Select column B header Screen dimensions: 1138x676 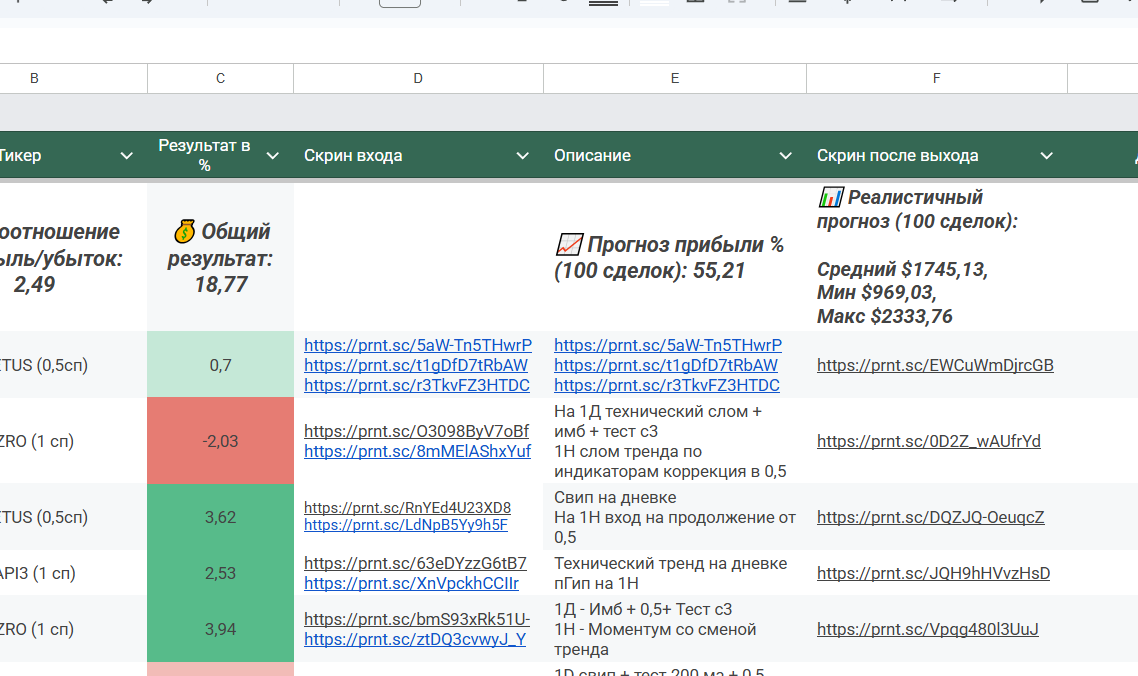73,78
